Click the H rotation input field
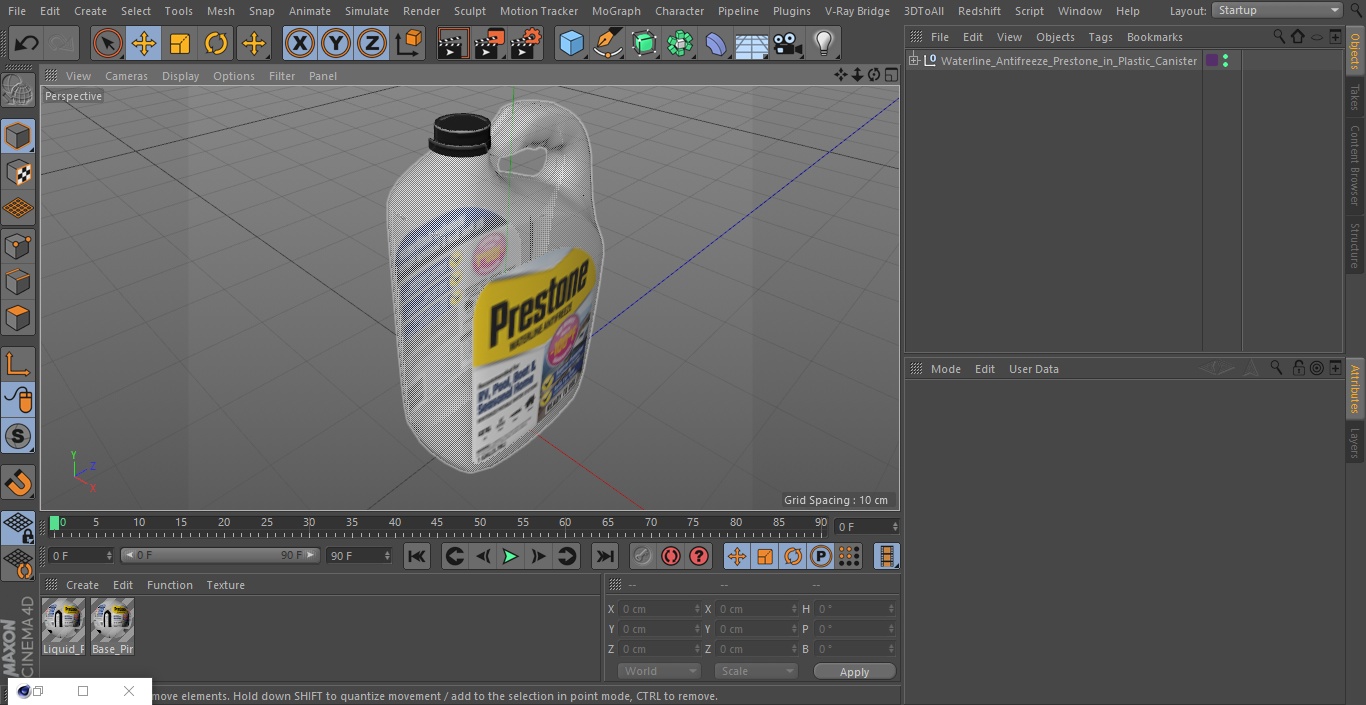 coord(855,609)
